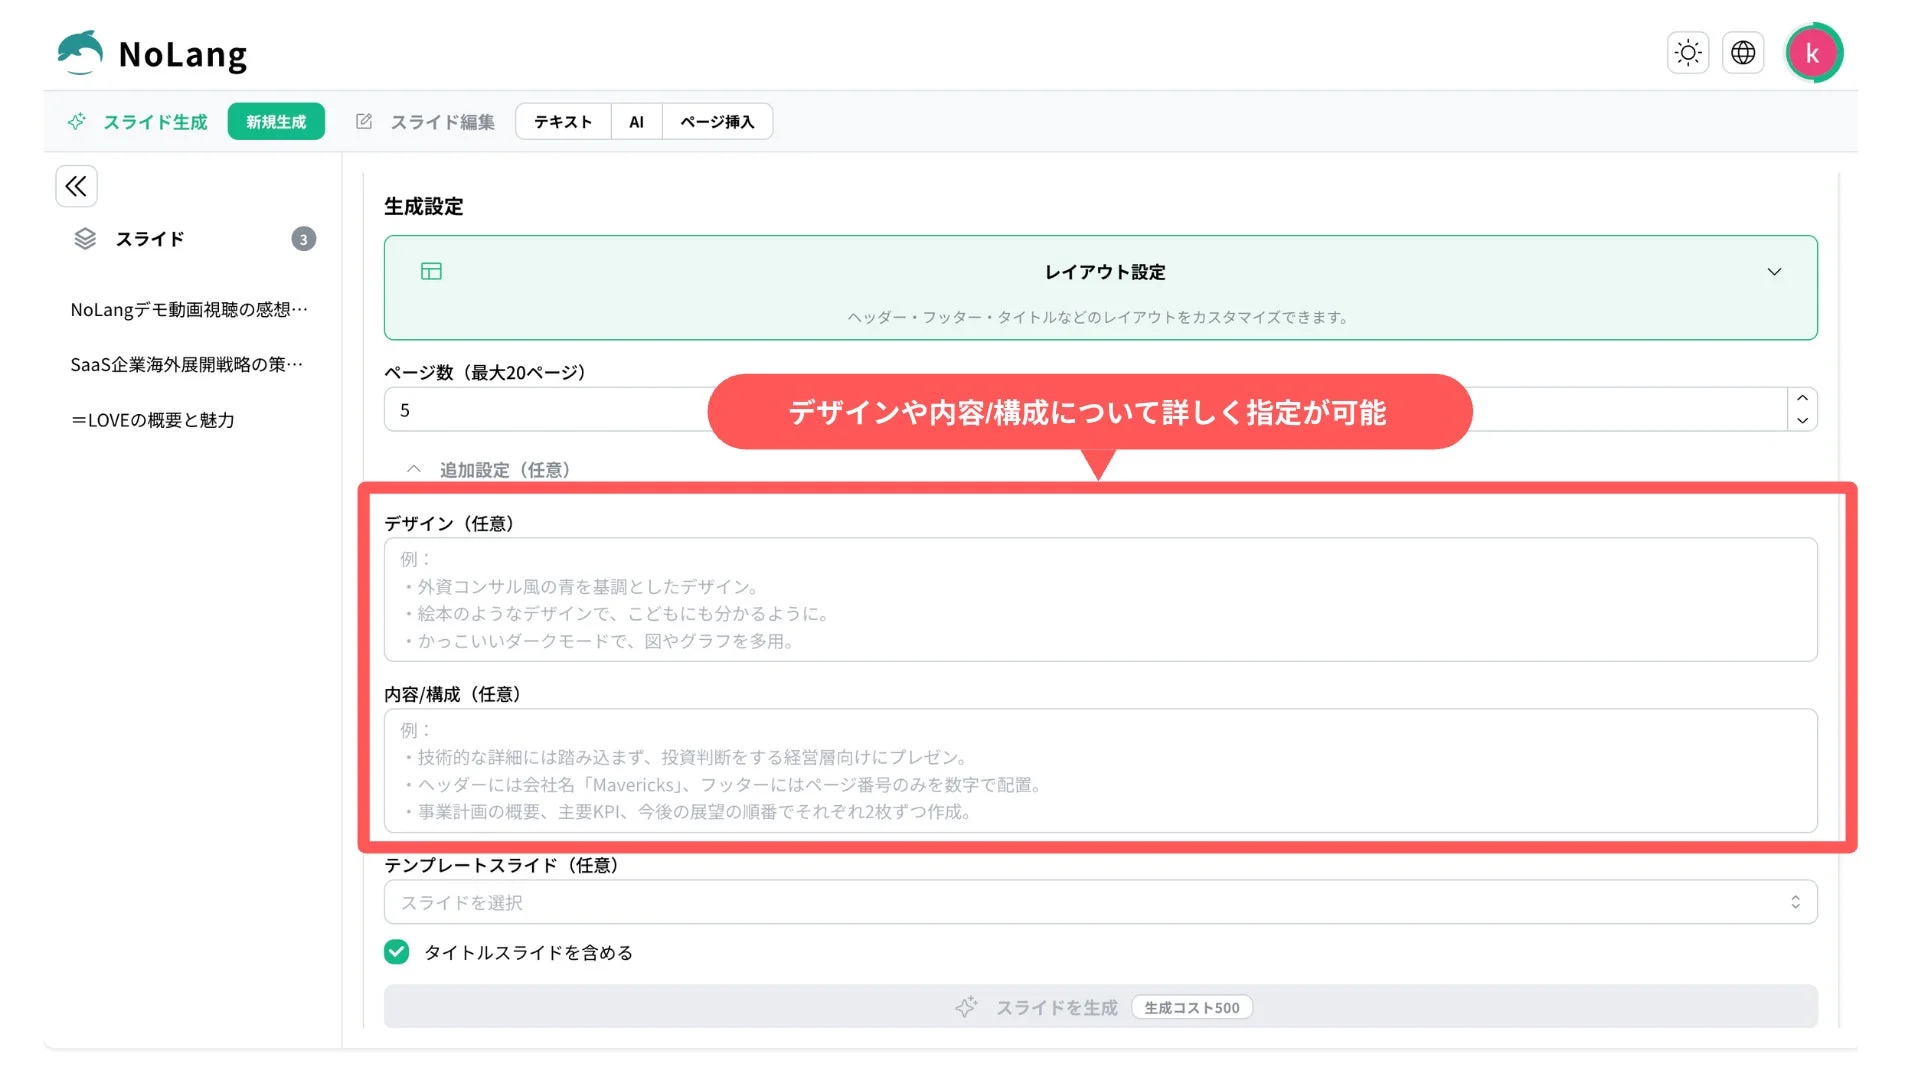Image resolution: width=1914 pixels, height=1070 pixels.
Task: Collapse the レイアウト設定 section chevron
Action: (1776, 271)
